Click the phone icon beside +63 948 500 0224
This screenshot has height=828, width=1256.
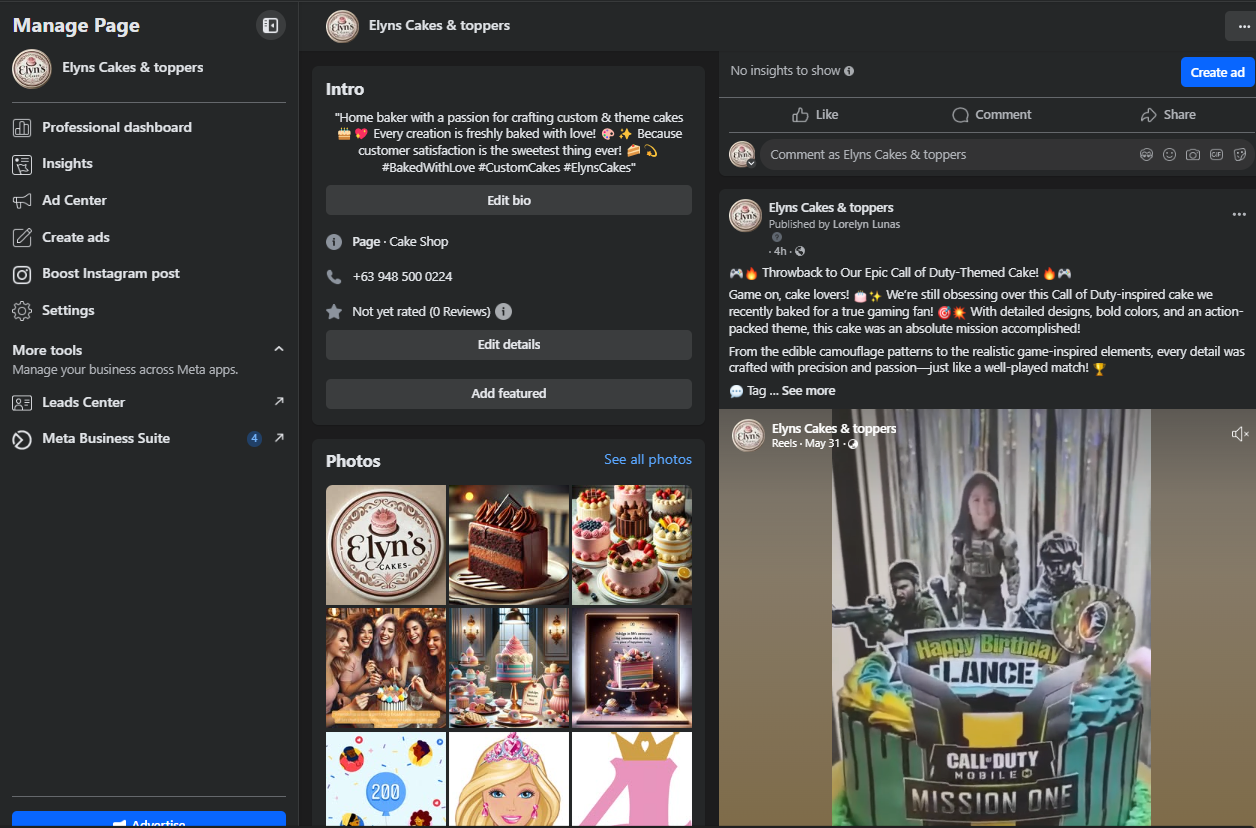coord(334,277)
